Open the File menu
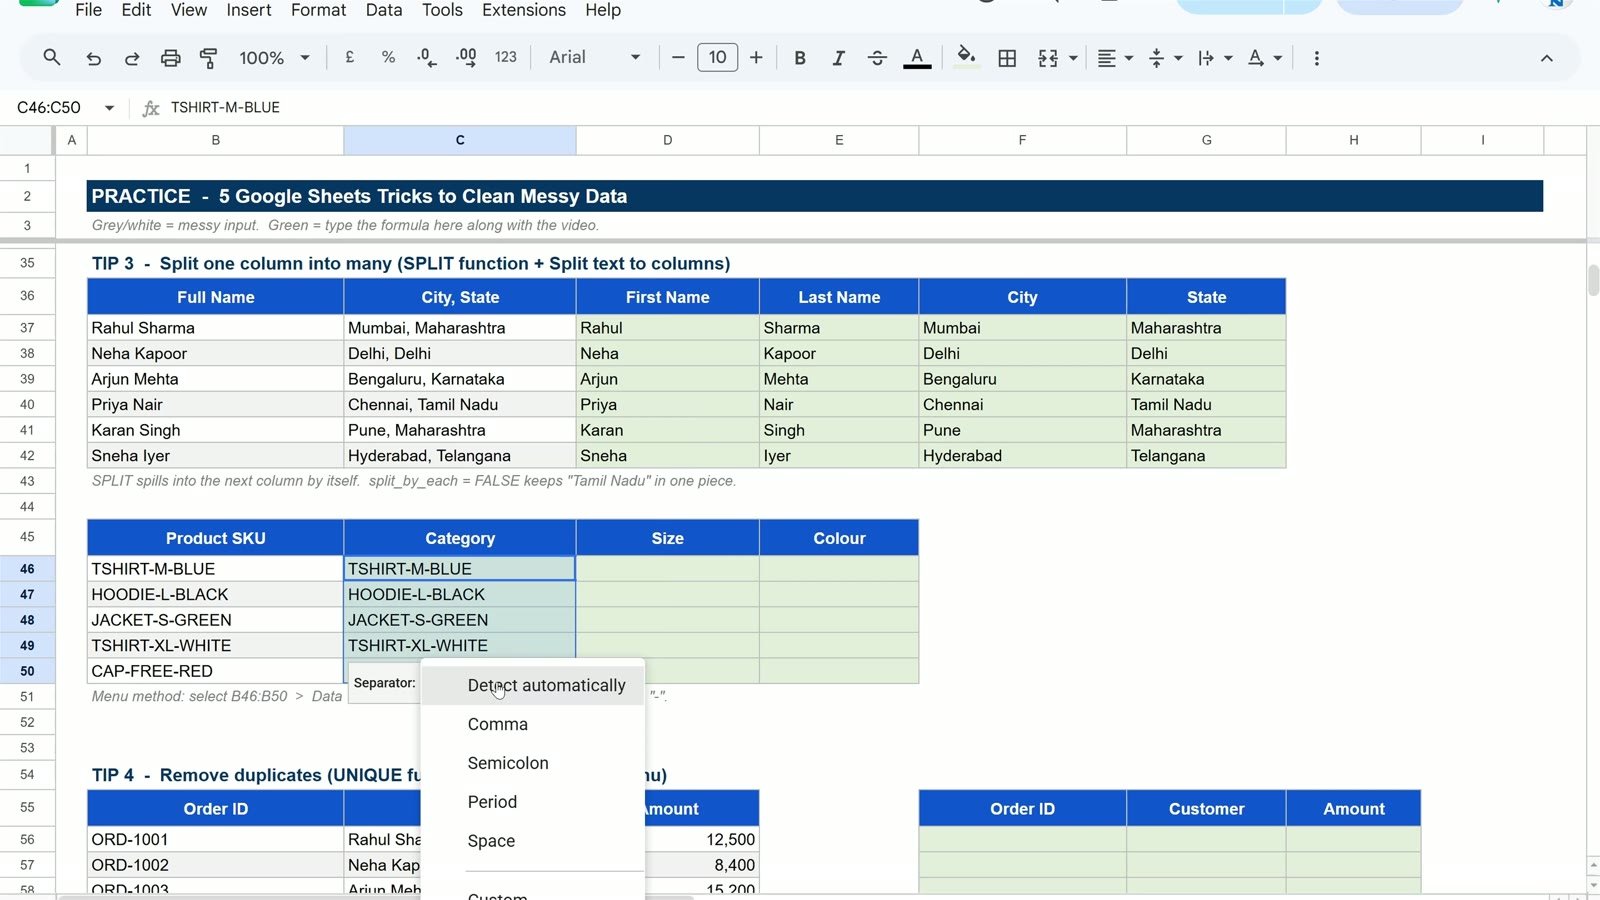The width and height of the screenshot is (1600, 900). click(x=89, y=10)
